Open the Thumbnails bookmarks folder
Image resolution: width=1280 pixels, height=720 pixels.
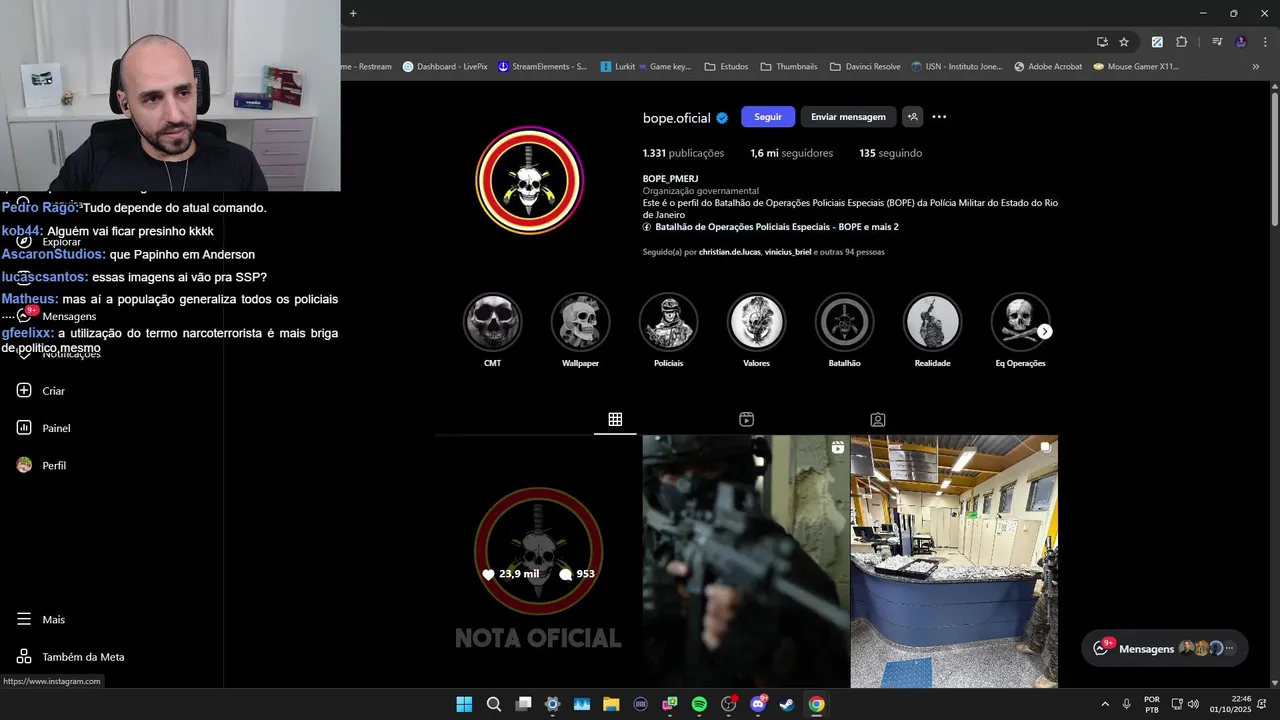(789, 67)
